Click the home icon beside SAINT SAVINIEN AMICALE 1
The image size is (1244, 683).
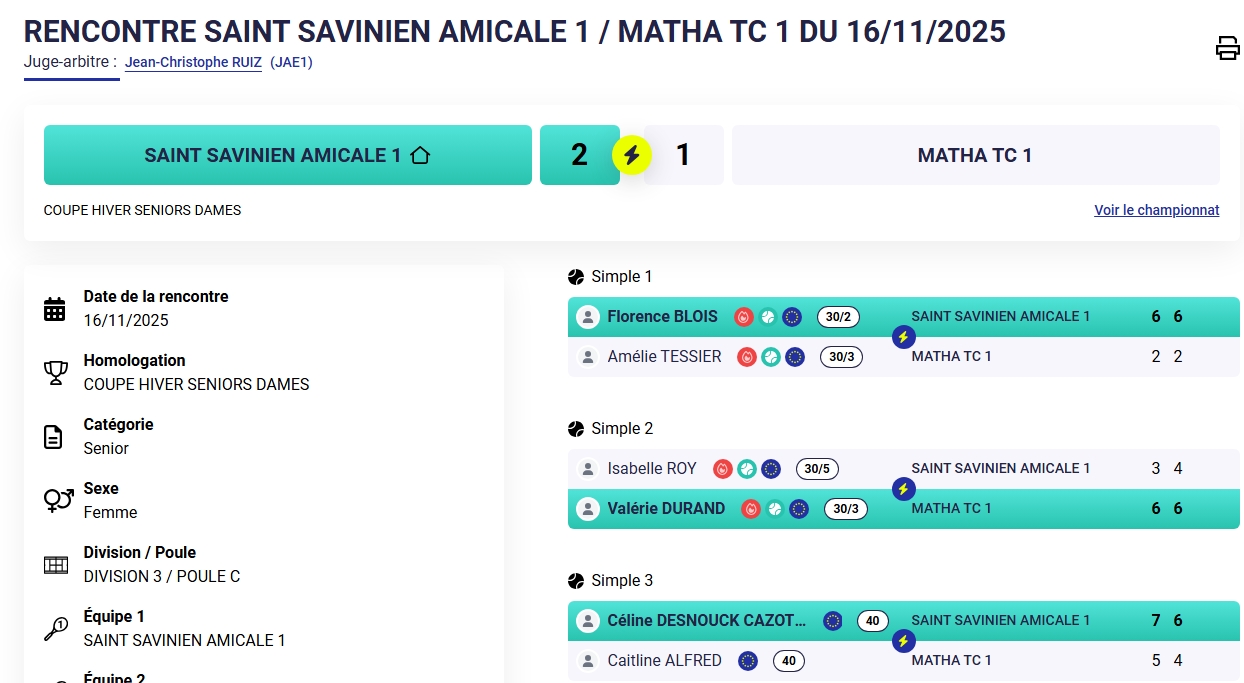(x=420, y=155)
